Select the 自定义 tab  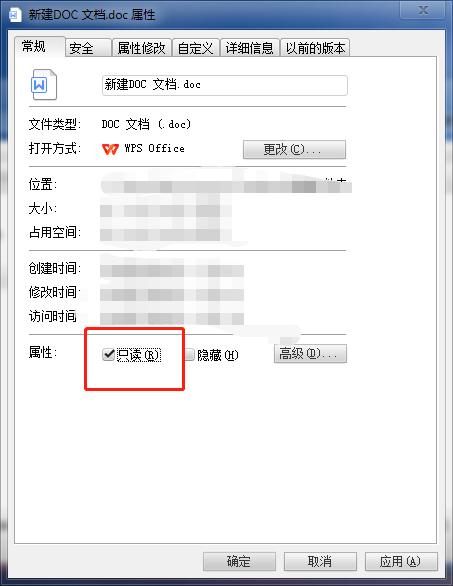196,48
